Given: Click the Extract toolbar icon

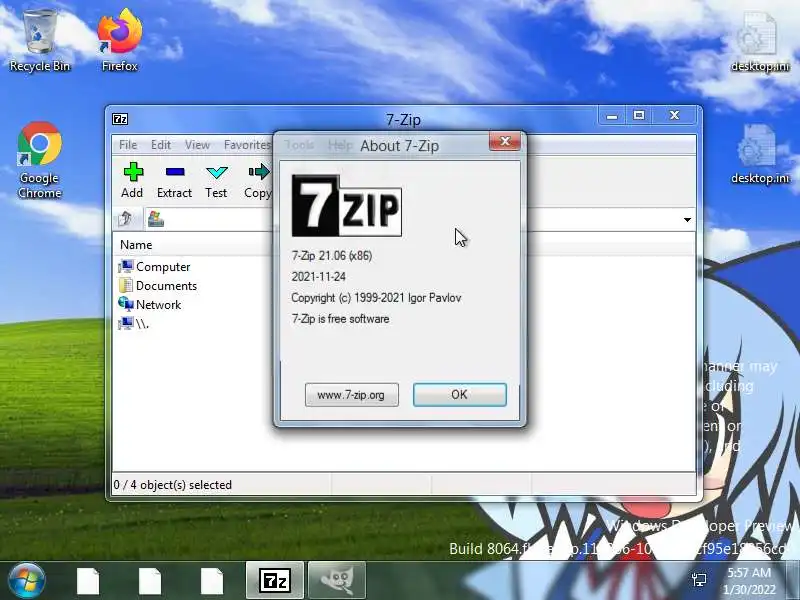Looking at the screenshot, I should pos(174,172).
